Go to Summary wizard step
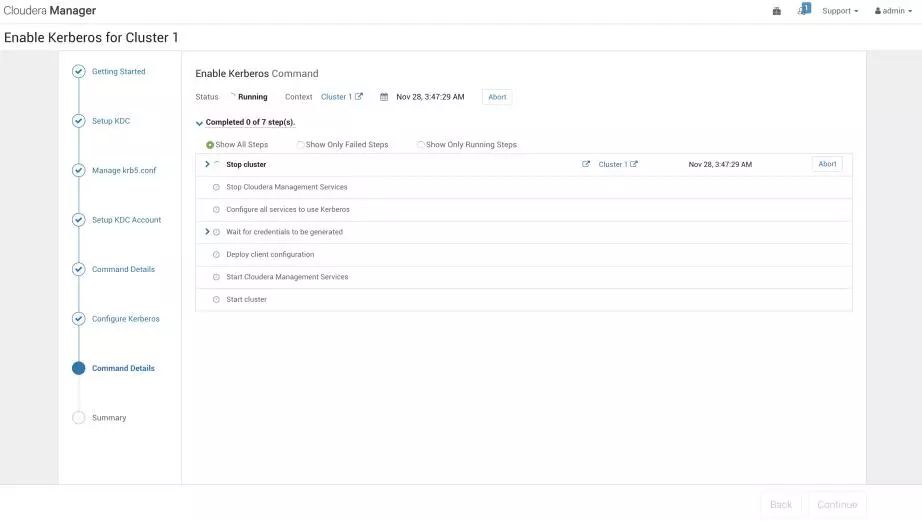922x521 pixels. pos(109,418)
